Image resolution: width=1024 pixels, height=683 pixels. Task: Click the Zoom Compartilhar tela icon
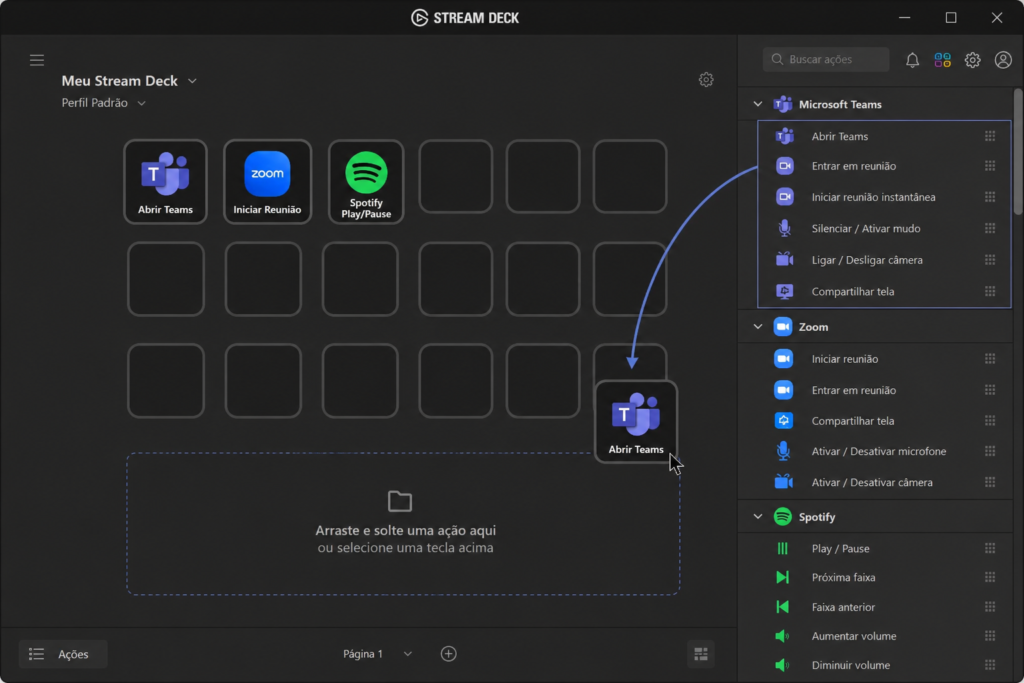pyautogui.click(x=783, y=421)
